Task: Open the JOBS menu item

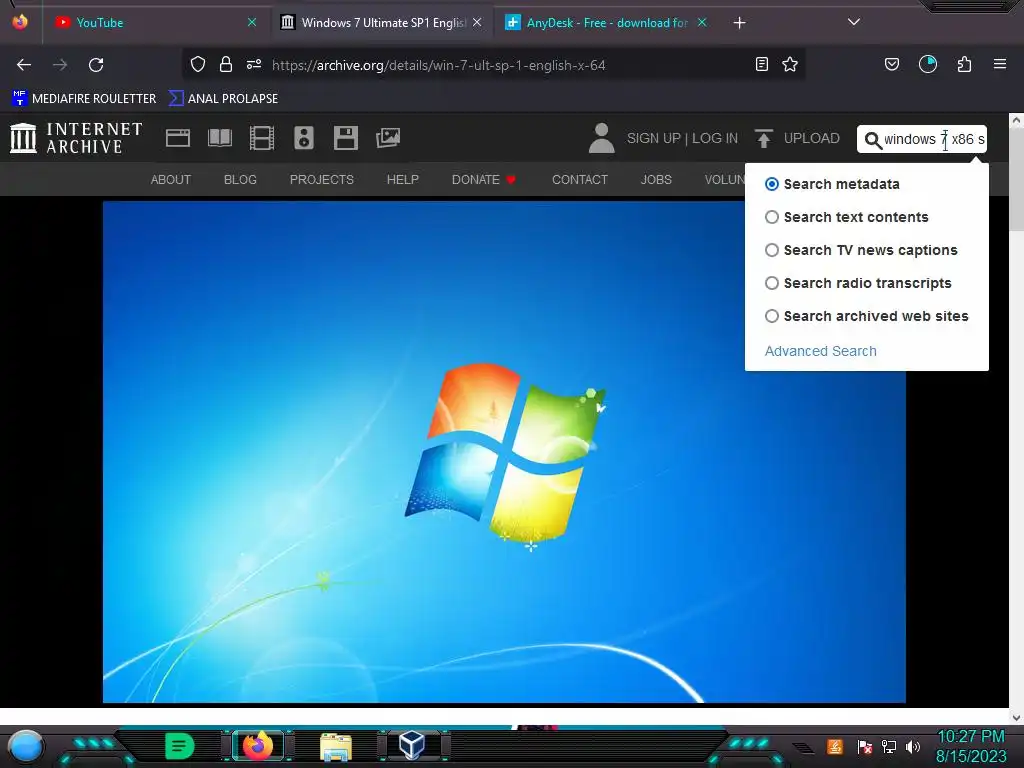Action: (656, 180)
